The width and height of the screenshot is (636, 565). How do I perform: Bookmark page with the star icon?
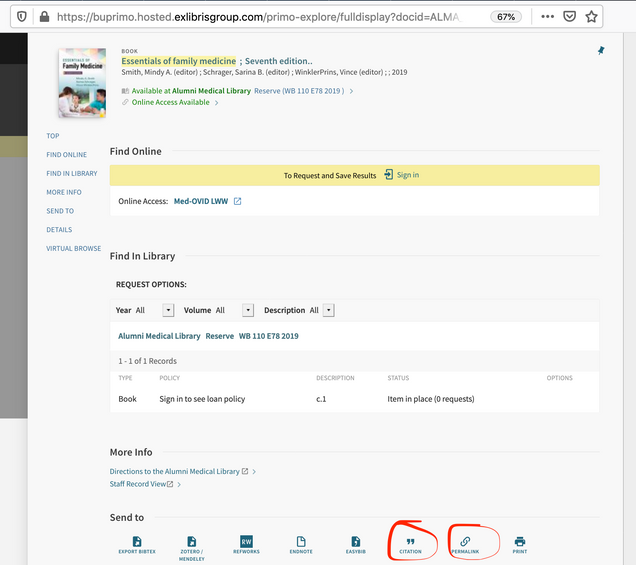tap(591, 17)
